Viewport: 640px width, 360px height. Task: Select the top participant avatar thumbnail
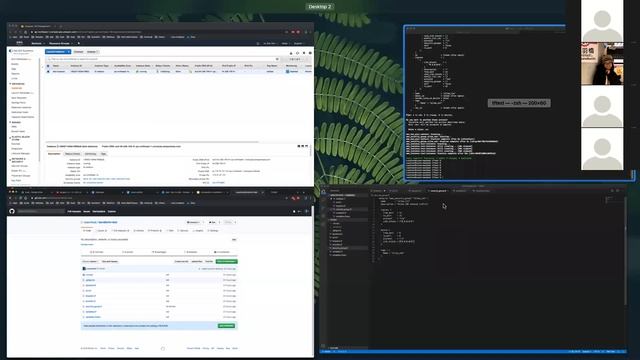pos(602,21)
